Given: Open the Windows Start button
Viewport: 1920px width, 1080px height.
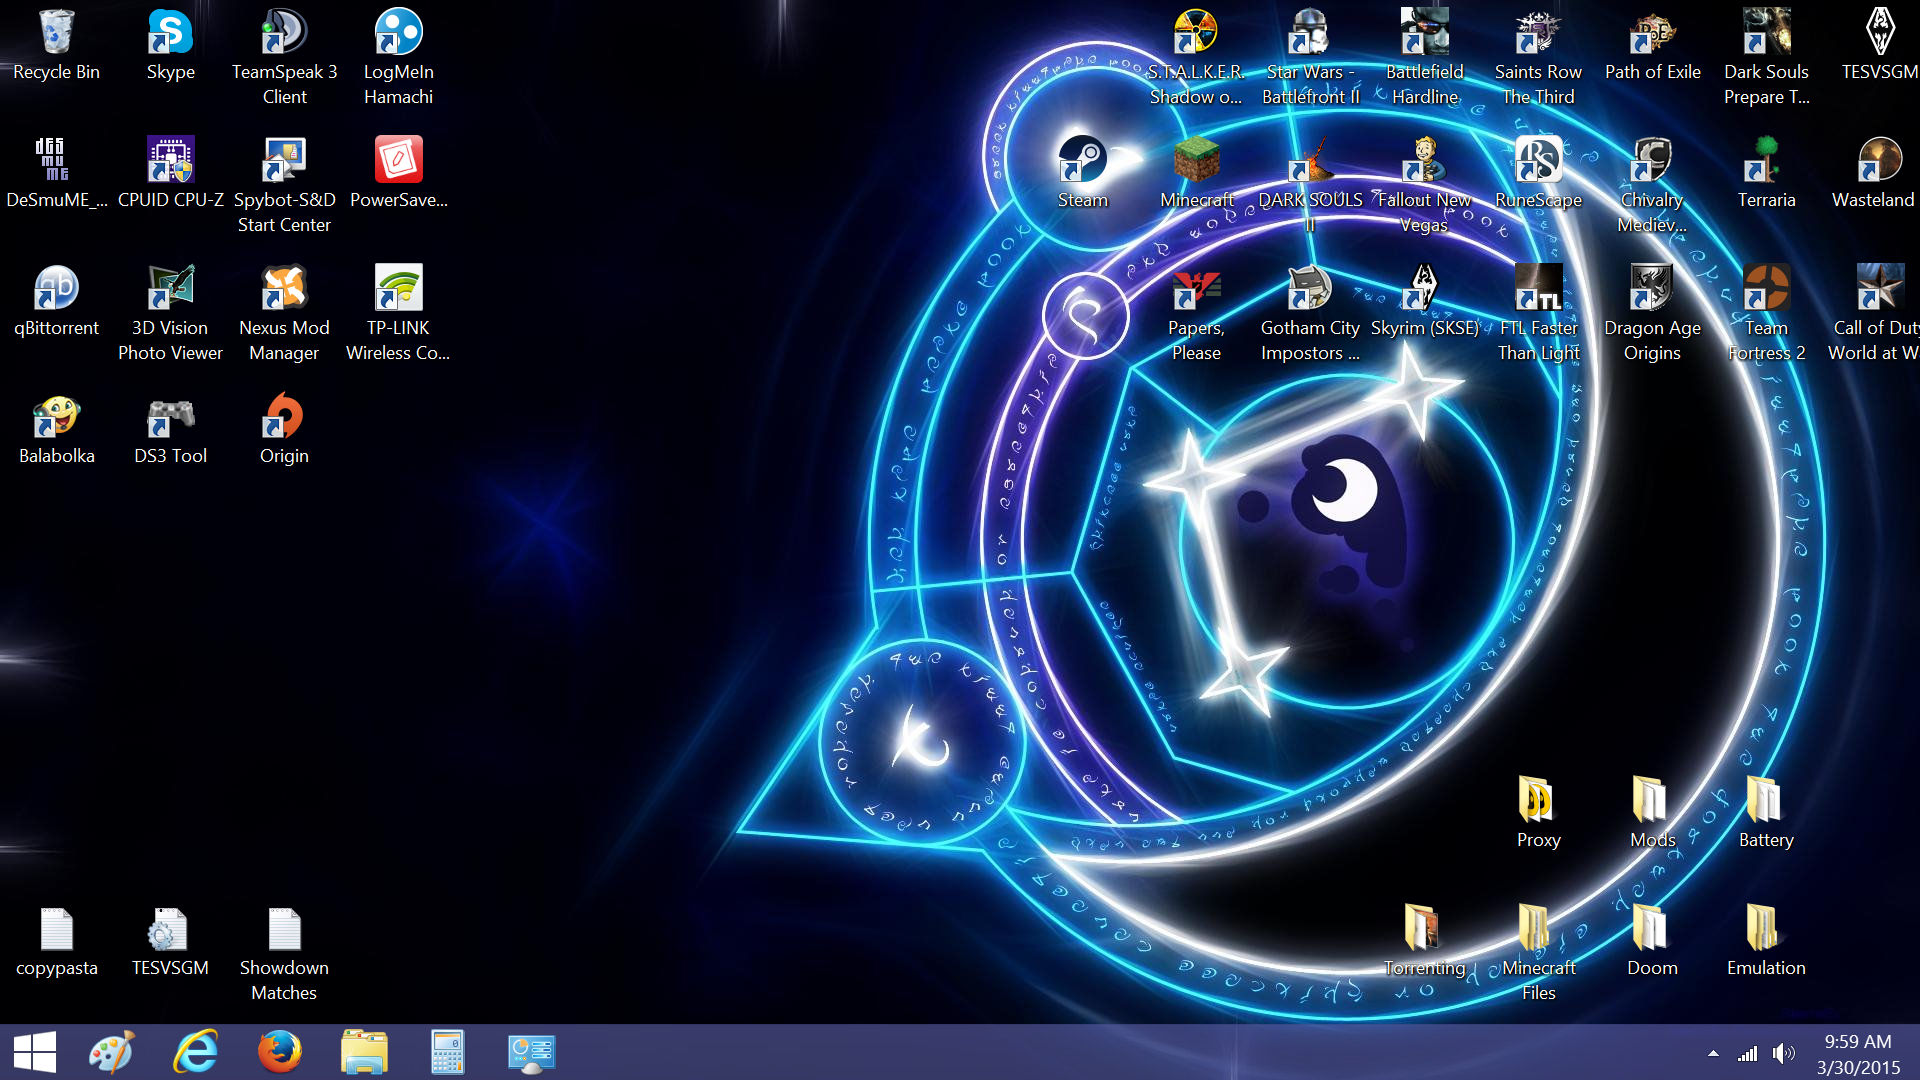Looking at the screenshot, I should pyautogui.click(x=35, y=1053).
